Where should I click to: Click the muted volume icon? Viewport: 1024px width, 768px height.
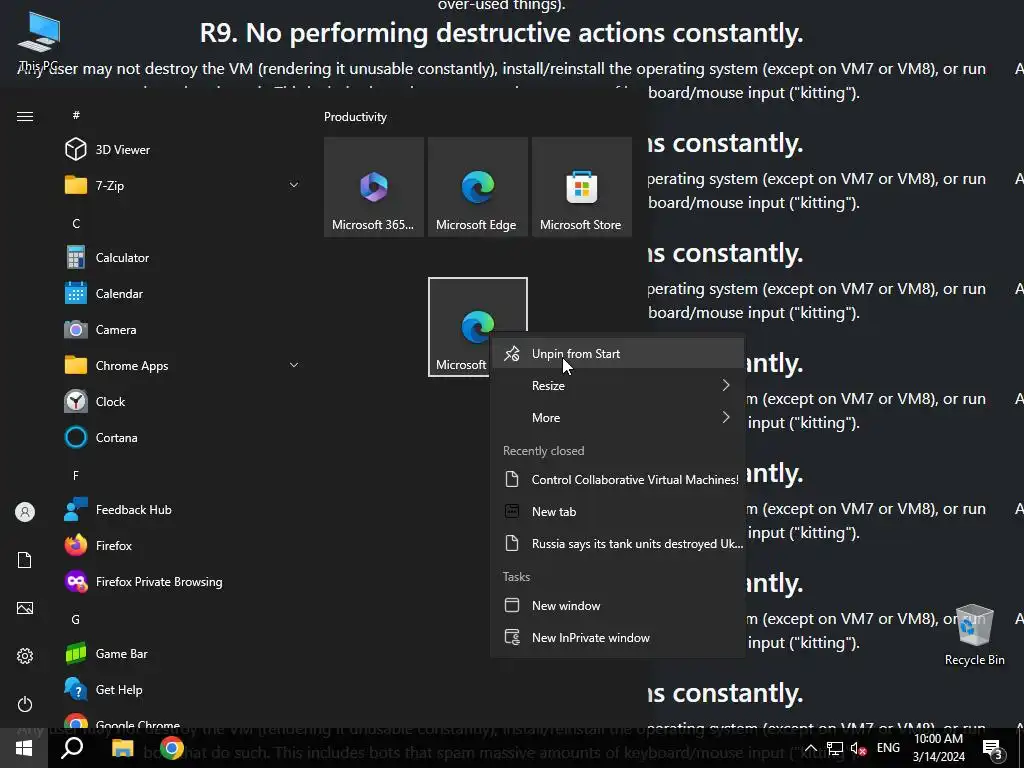pos(859,748)
